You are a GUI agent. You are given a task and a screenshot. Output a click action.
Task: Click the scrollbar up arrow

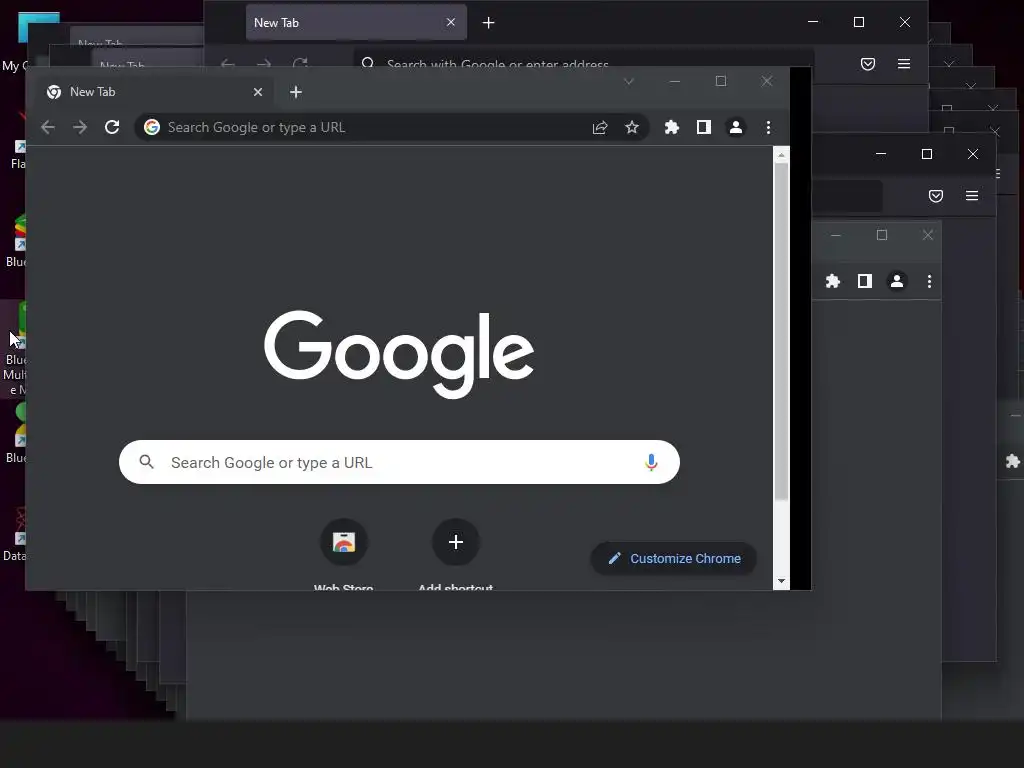click(x=781, y=155)
